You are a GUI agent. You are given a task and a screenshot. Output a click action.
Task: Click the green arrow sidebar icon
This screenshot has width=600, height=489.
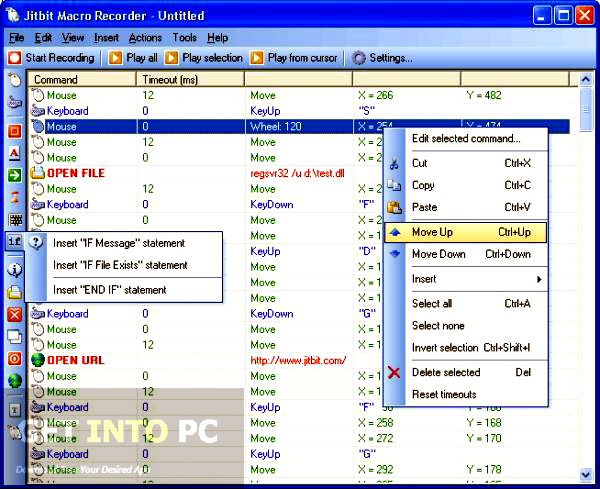(15, 176)
